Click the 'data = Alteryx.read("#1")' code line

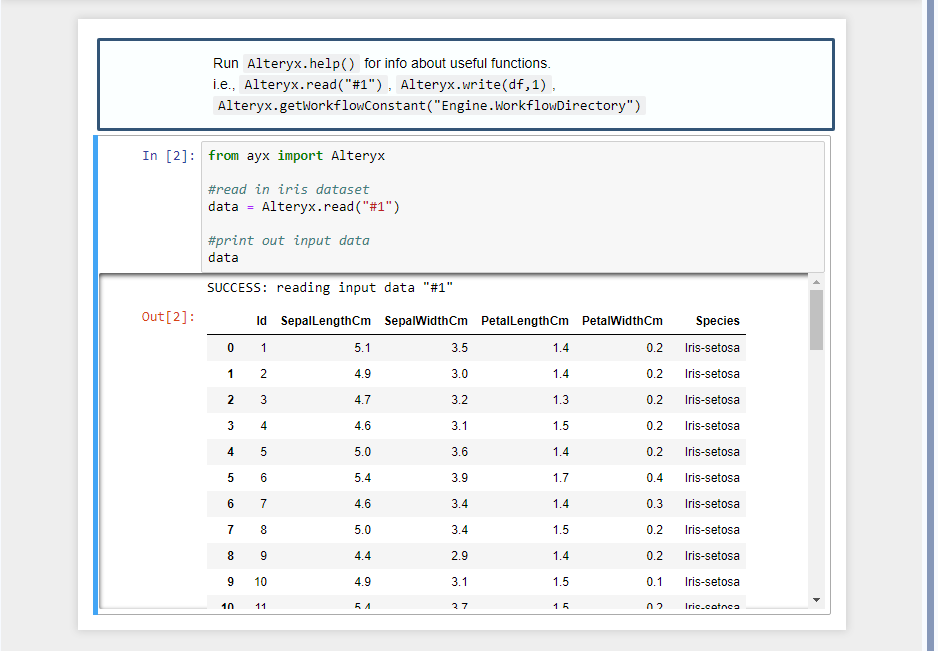coord(304,207)
